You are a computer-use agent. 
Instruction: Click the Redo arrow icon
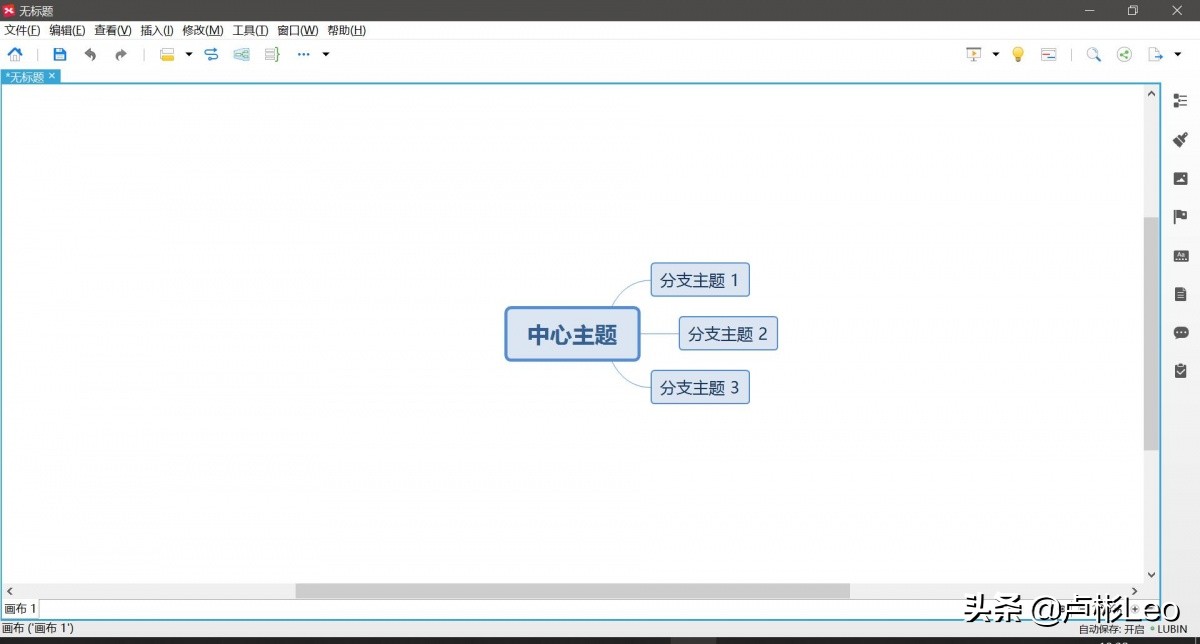120,54
